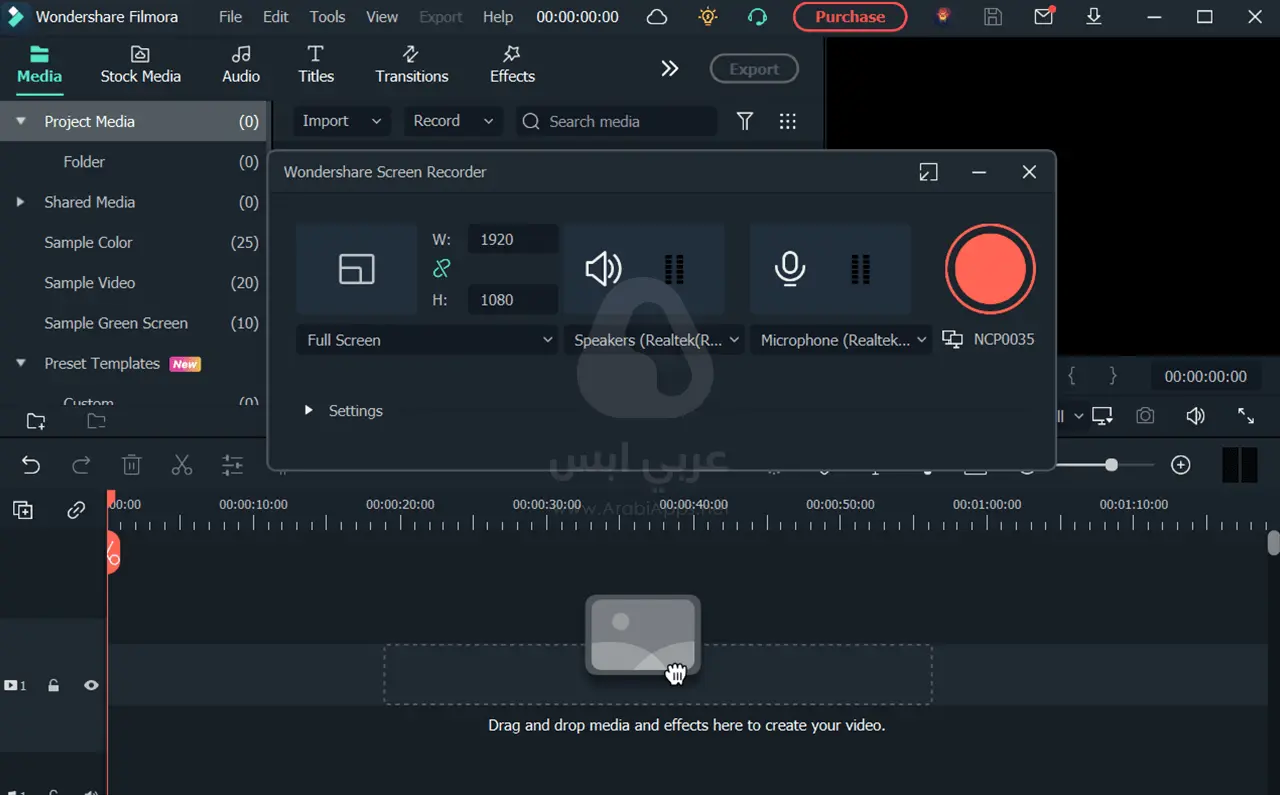This screenshot has width=1280, height=795.
Task: Click the scissors split icon in timeline toolbar
Action: pos(181,465)
